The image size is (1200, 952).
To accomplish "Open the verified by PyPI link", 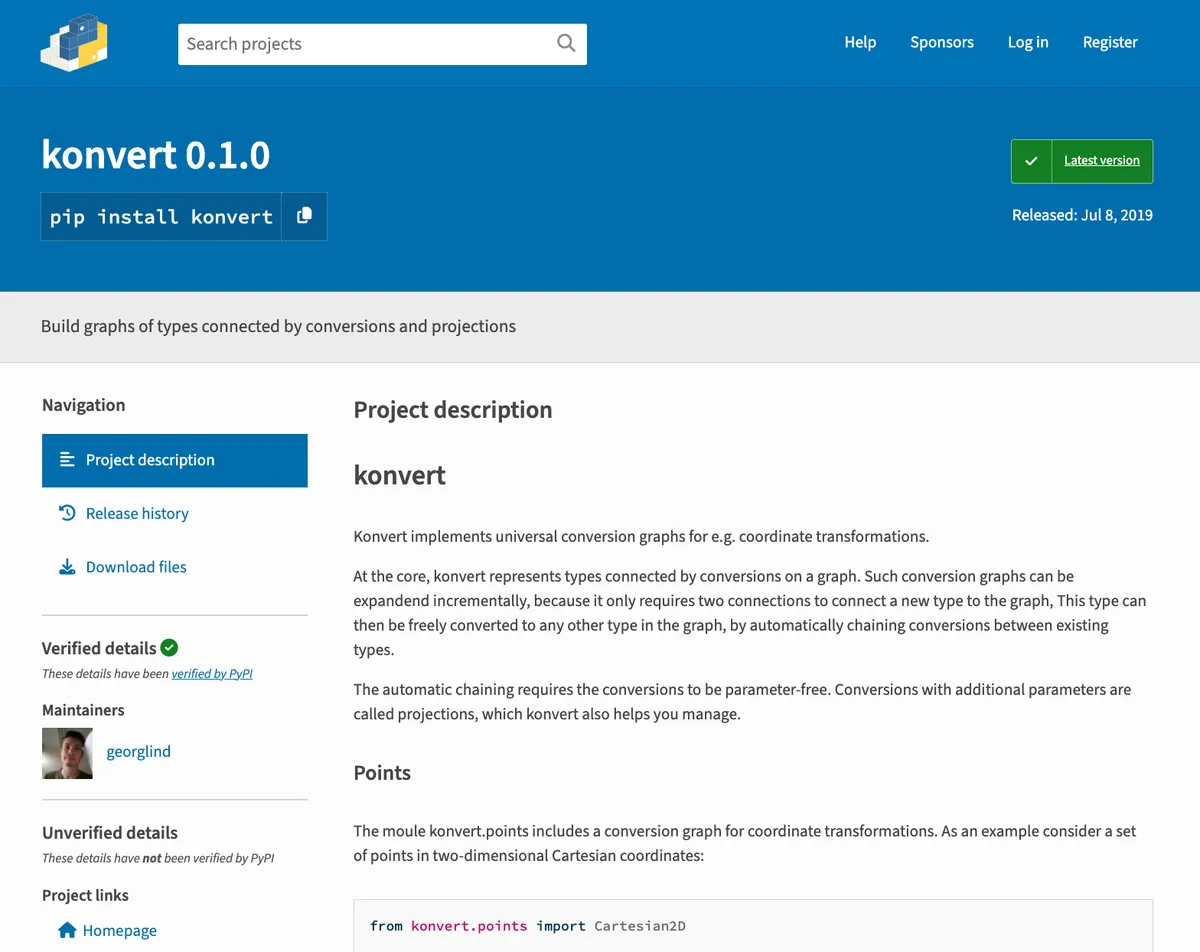I will [x=212, y=674].
